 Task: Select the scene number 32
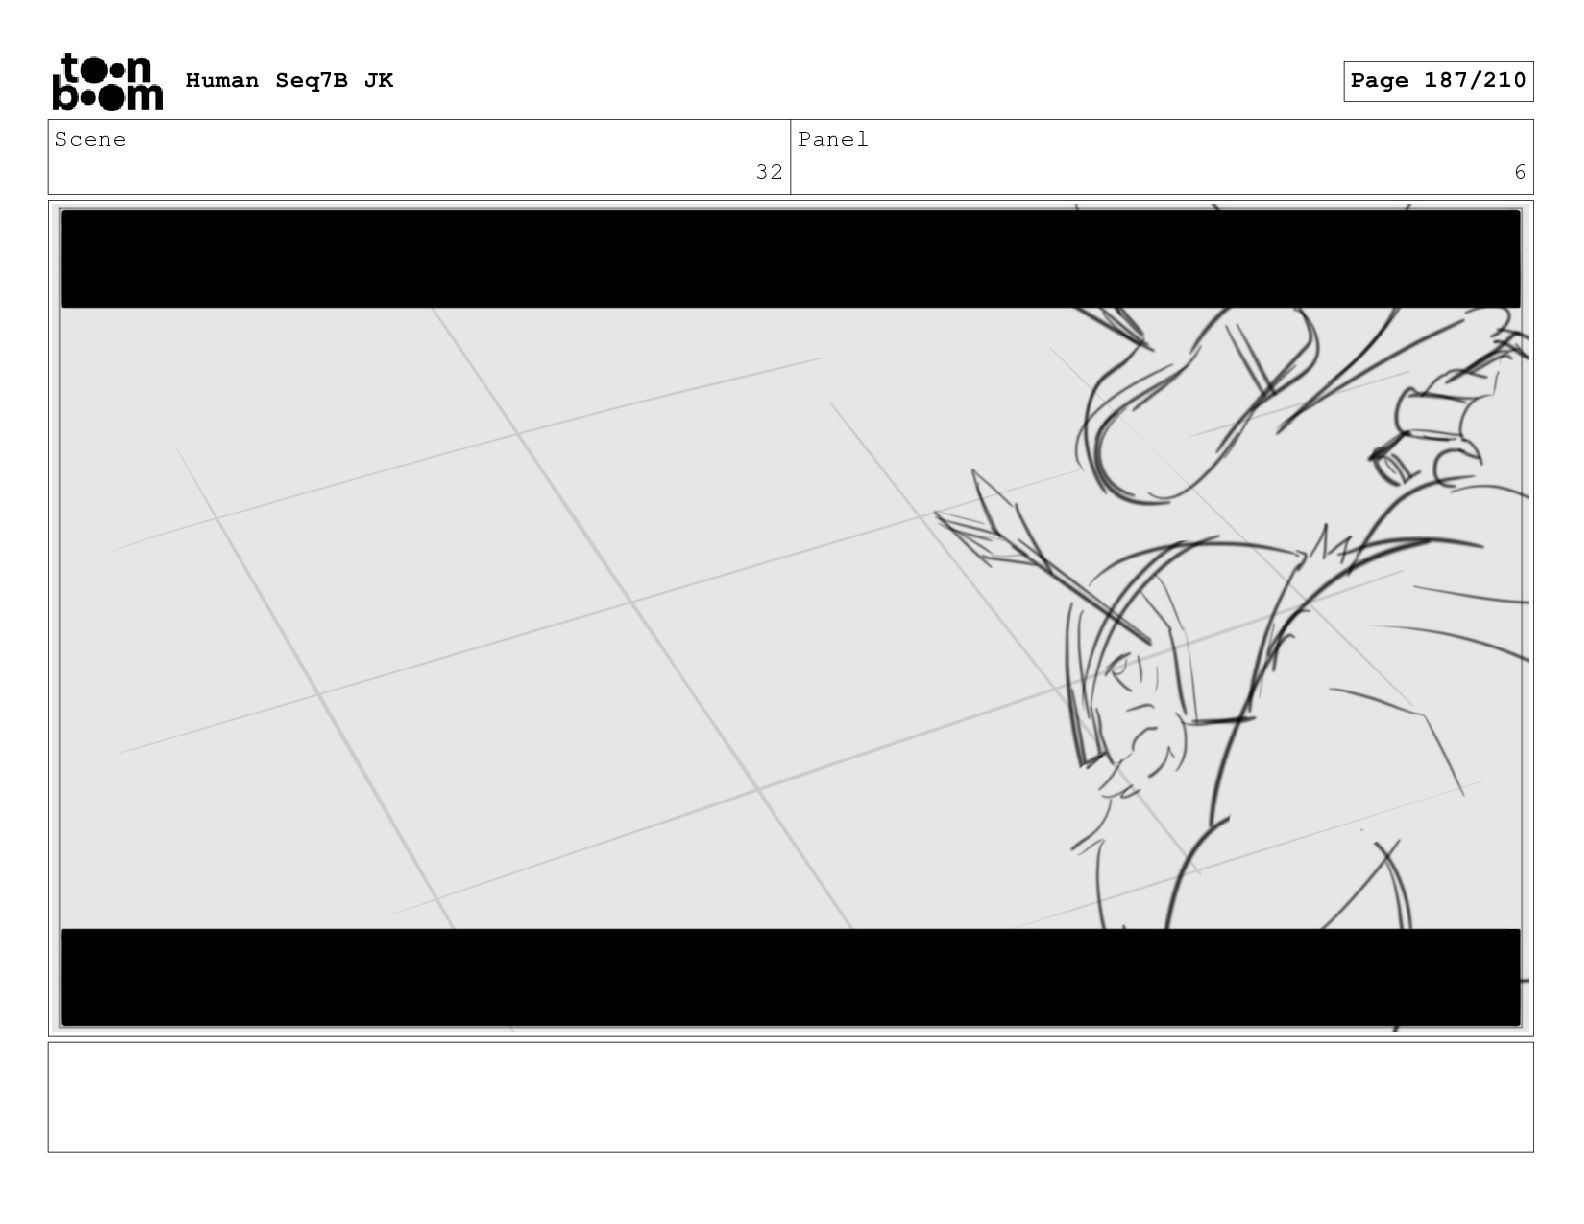point(769,172)
